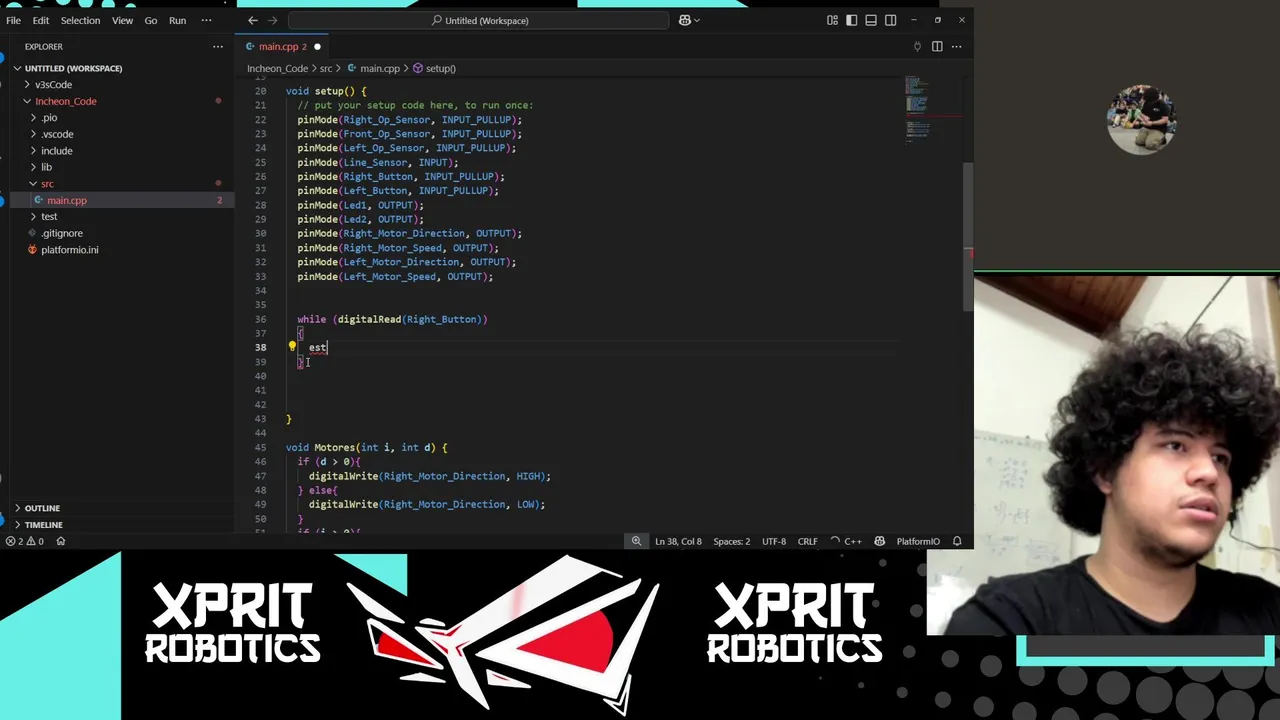
Task: Expand the include folder
Action: (56, 150)
